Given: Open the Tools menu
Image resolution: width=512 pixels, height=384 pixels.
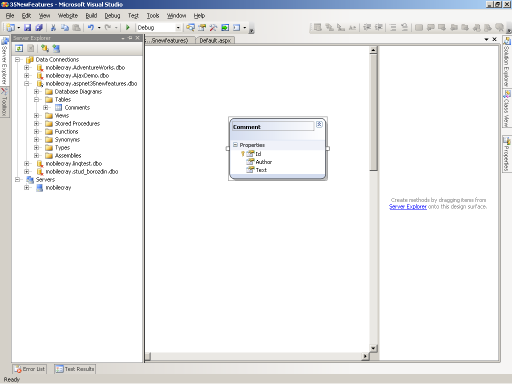Looking at the screenshot, I should pos(153,16).
